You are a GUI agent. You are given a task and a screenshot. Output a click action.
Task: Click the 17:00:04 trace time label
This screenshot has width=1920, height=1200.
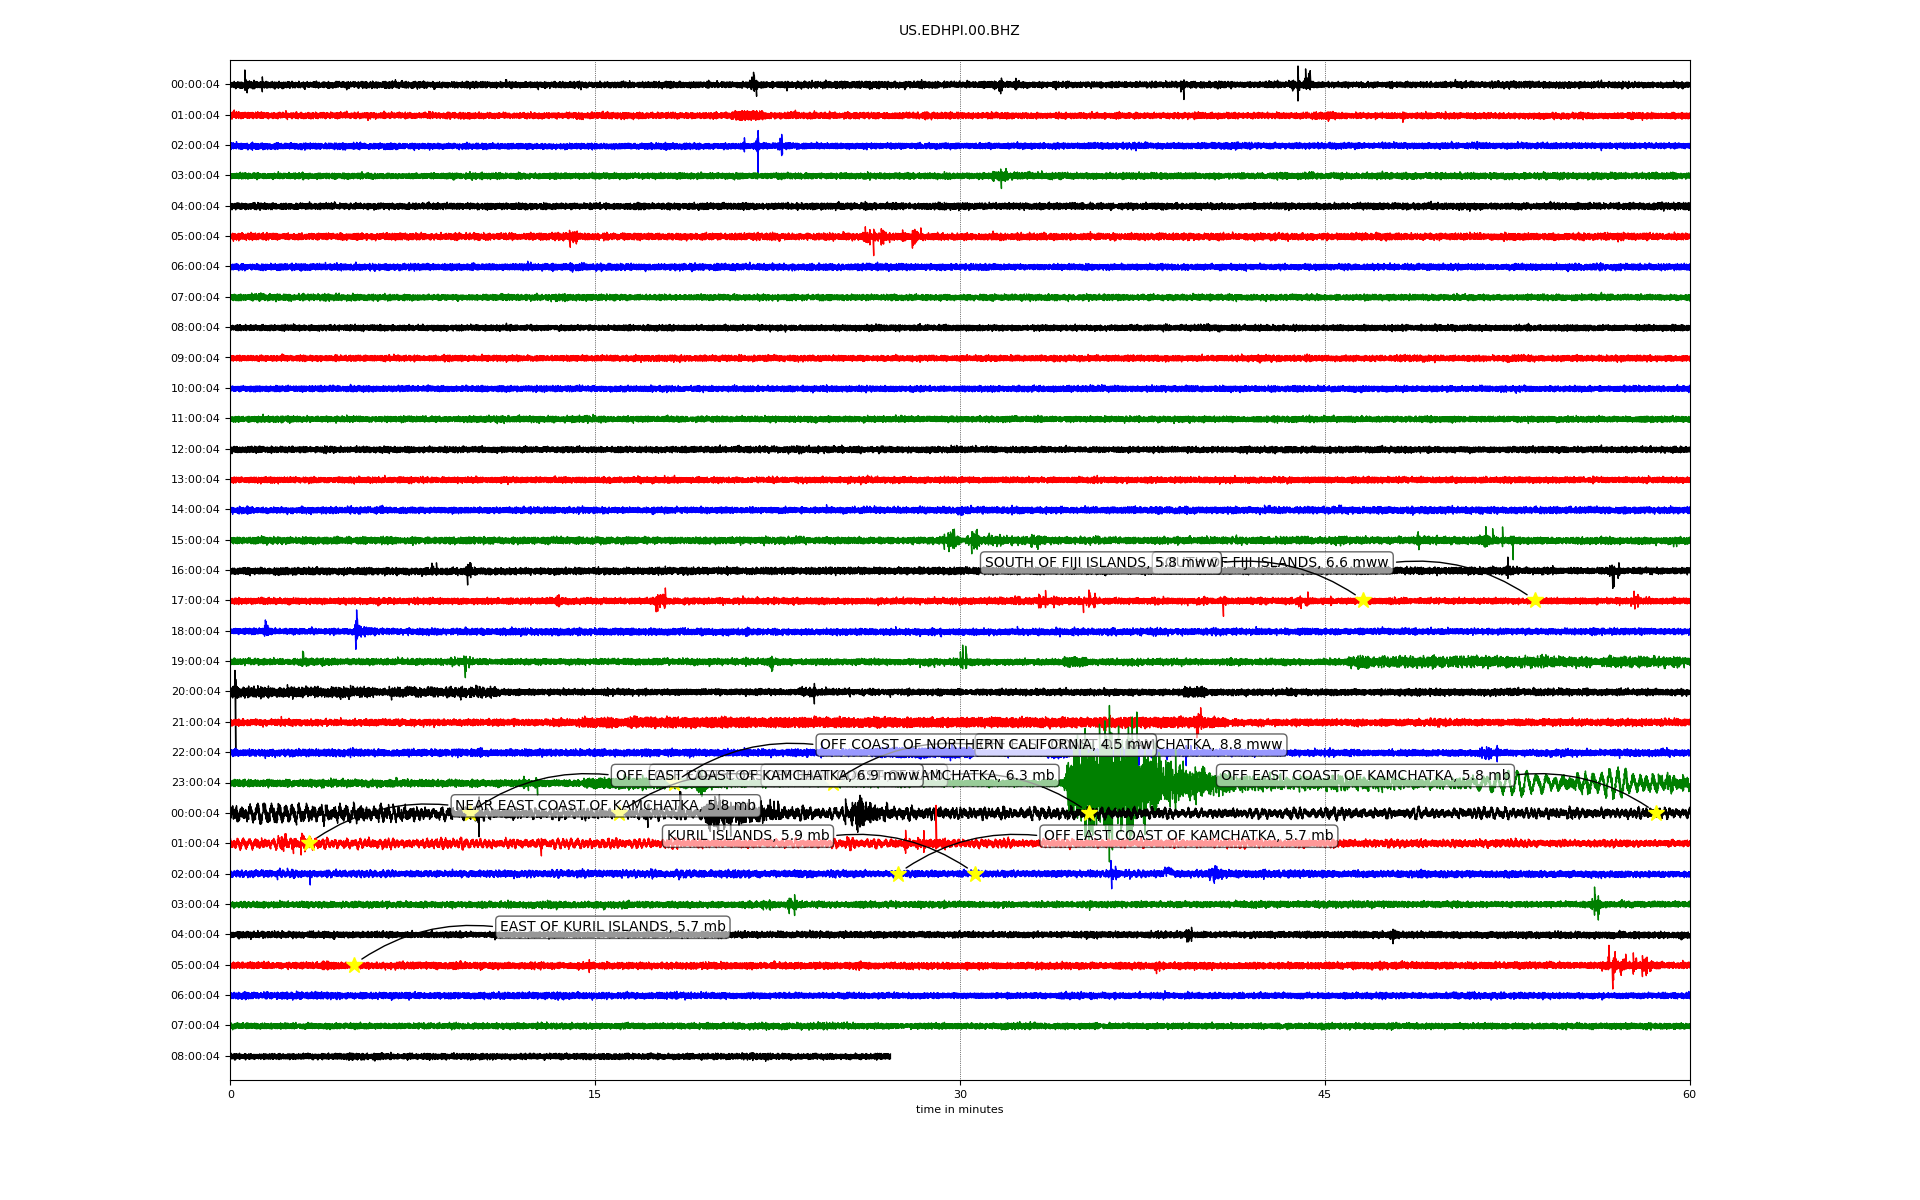195,601
